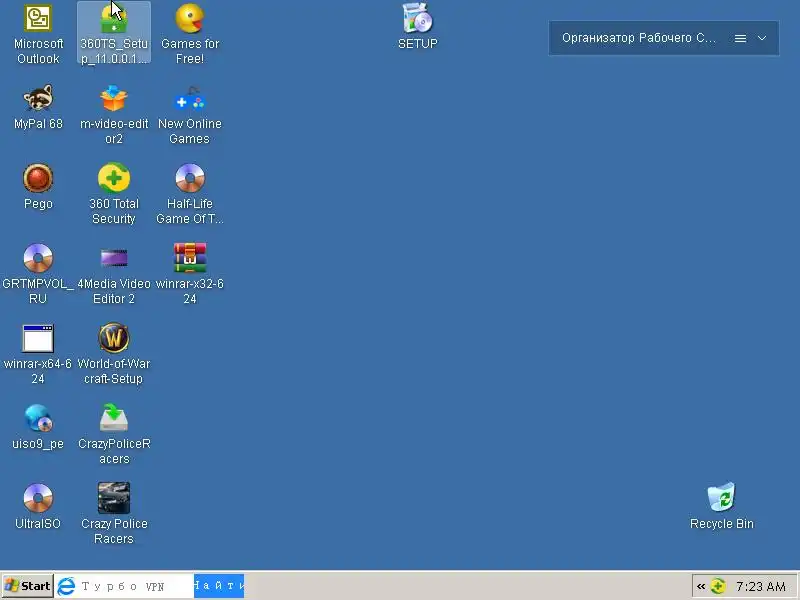Image resolution: width=800 pixels, height=600 pixels.
Task: Open the Start menu
Action: 28,586
